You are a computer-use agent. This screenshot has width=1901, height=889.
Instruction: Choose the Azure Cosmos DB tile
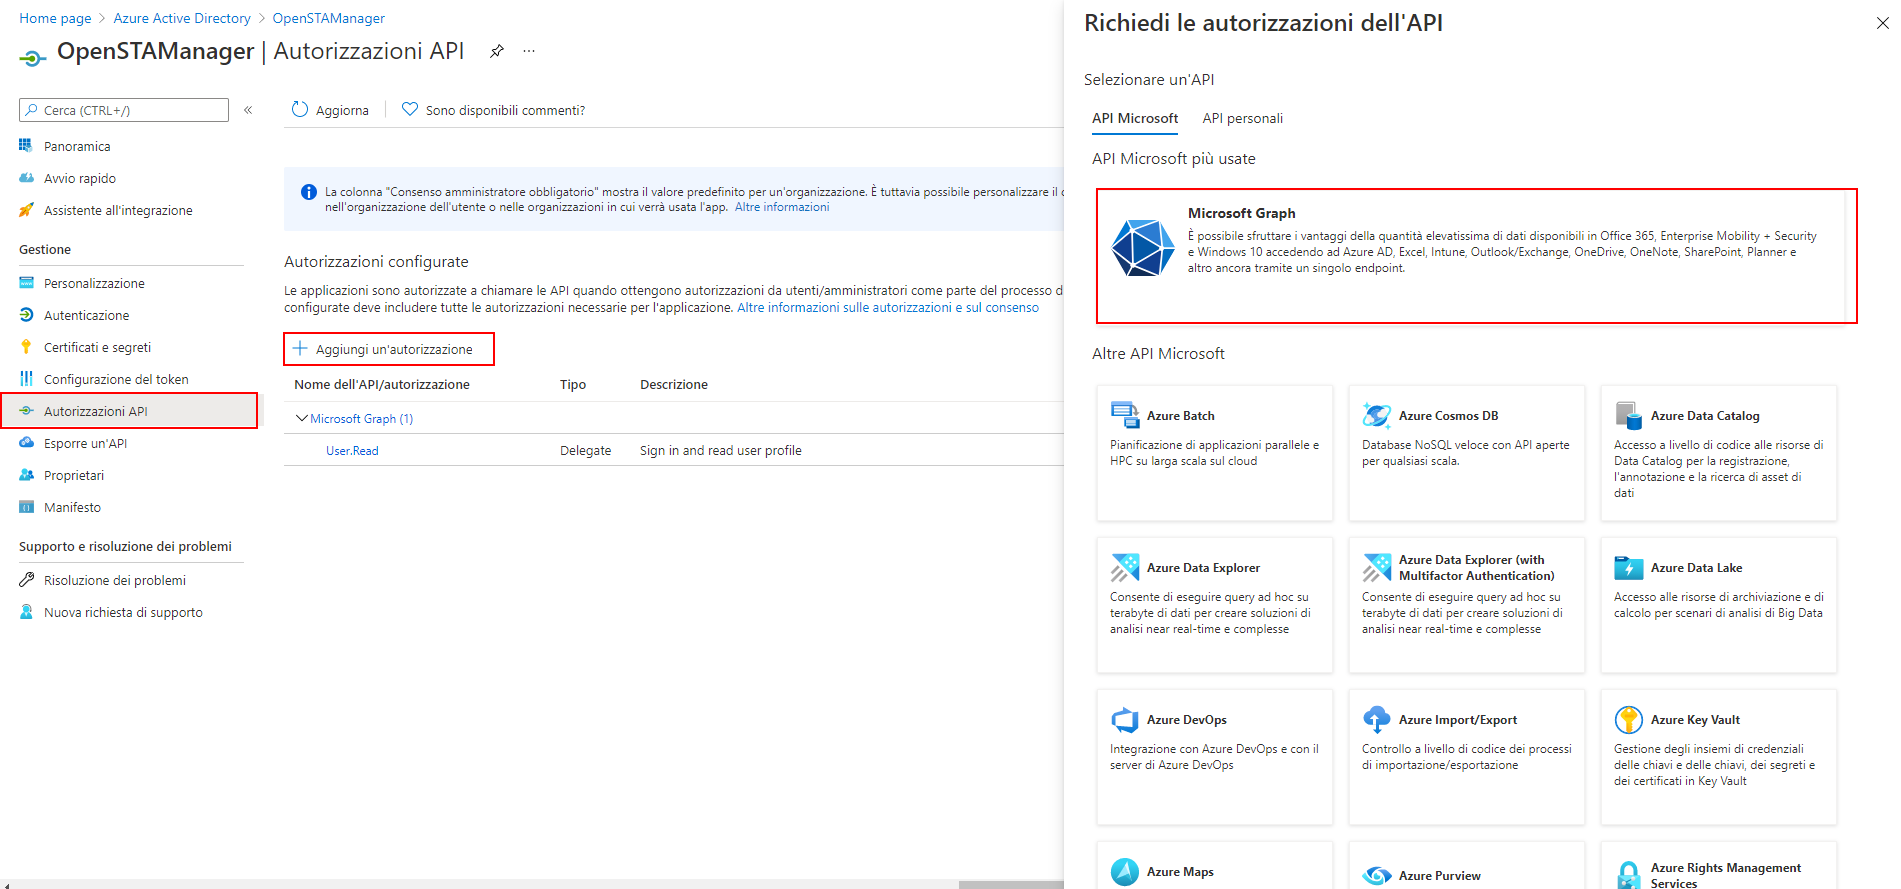point(1466,452)
